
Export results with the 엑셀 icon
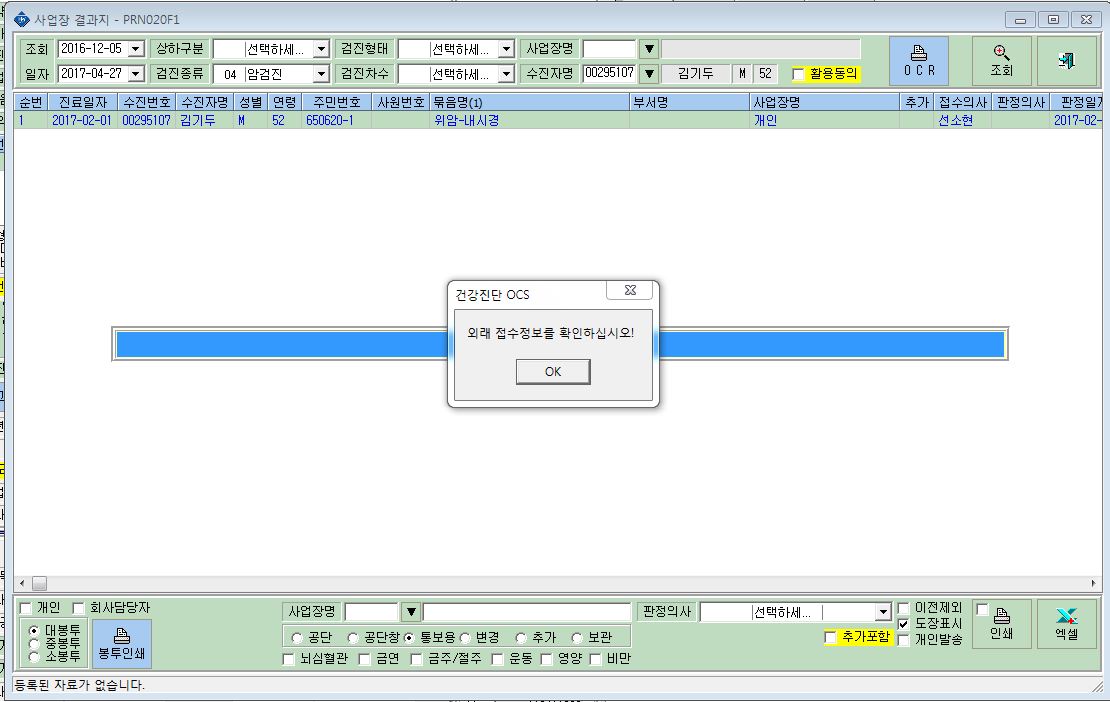(1067, 624)
